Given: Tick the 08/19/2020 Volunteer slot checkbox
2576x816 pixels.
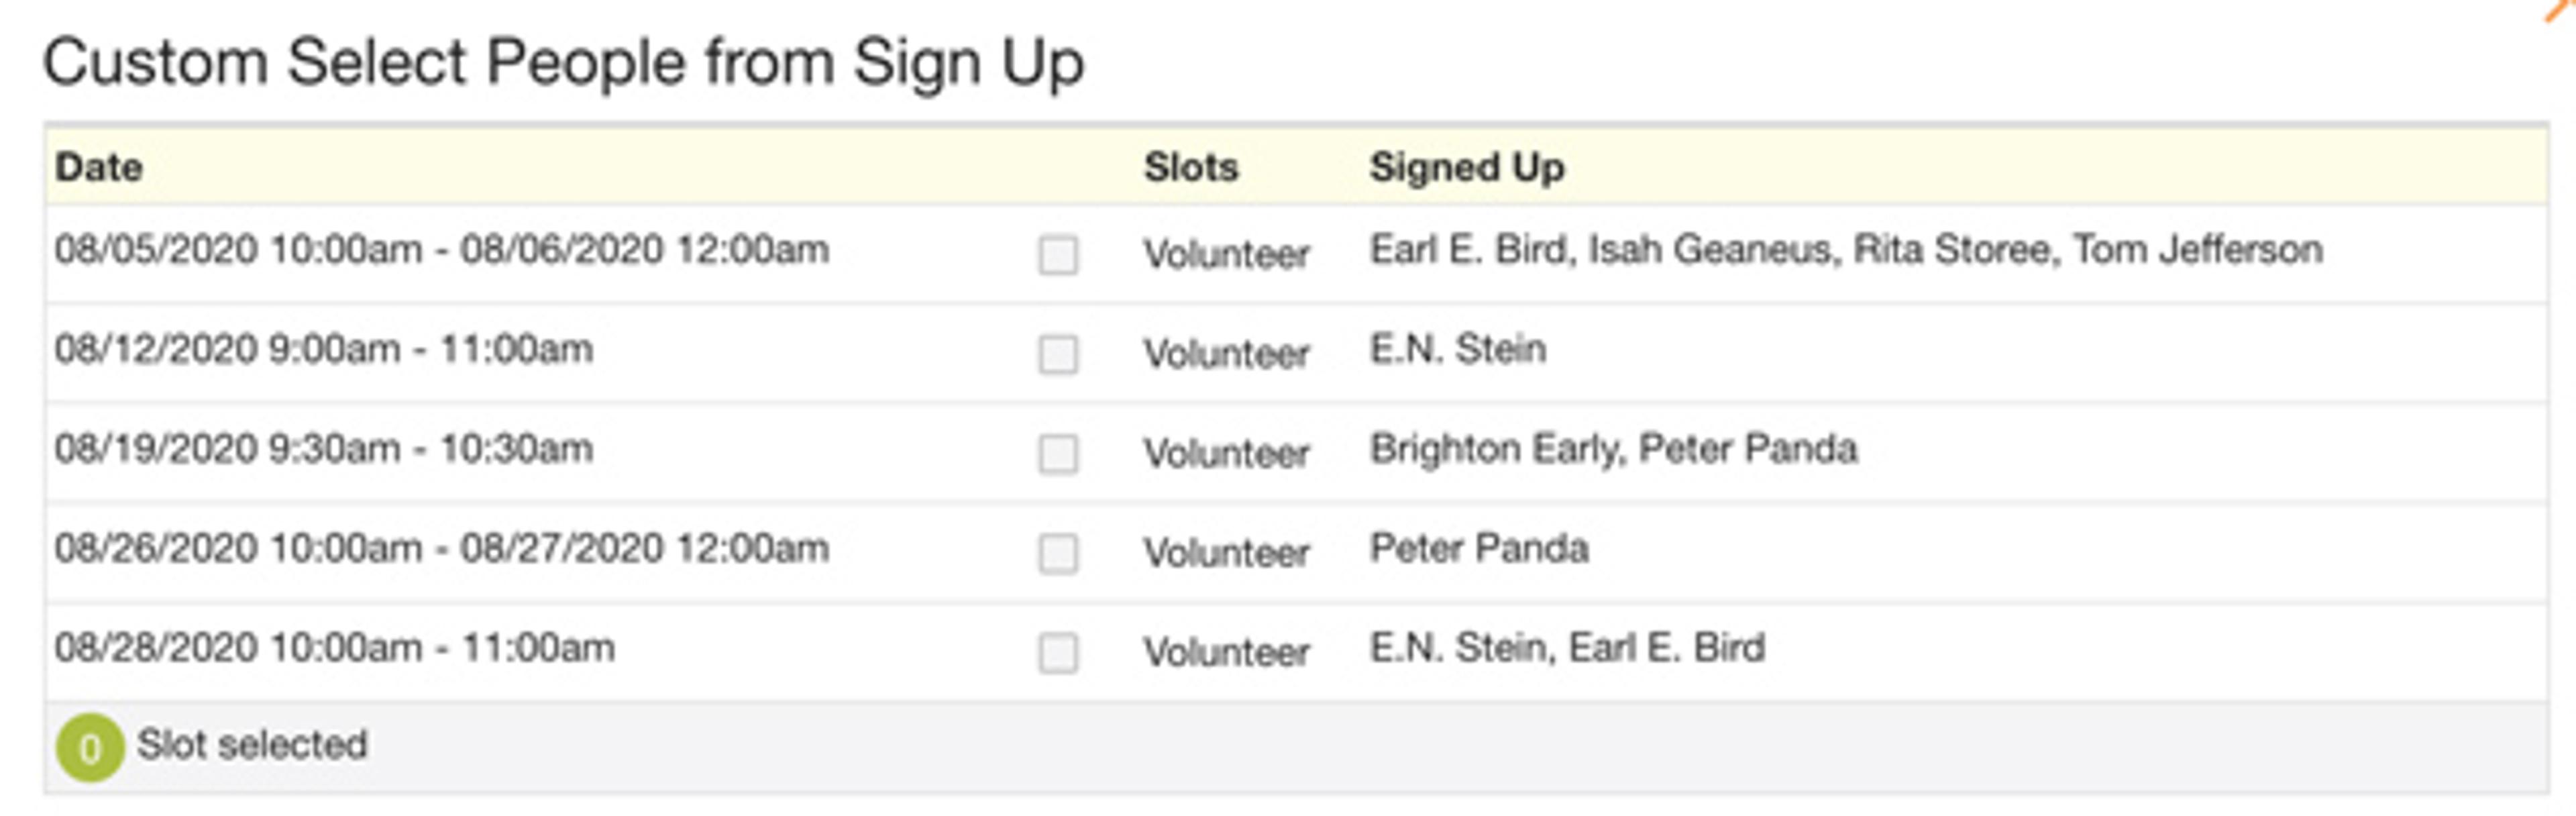Looking at the screenshot, I should [x=1058, y=454].
